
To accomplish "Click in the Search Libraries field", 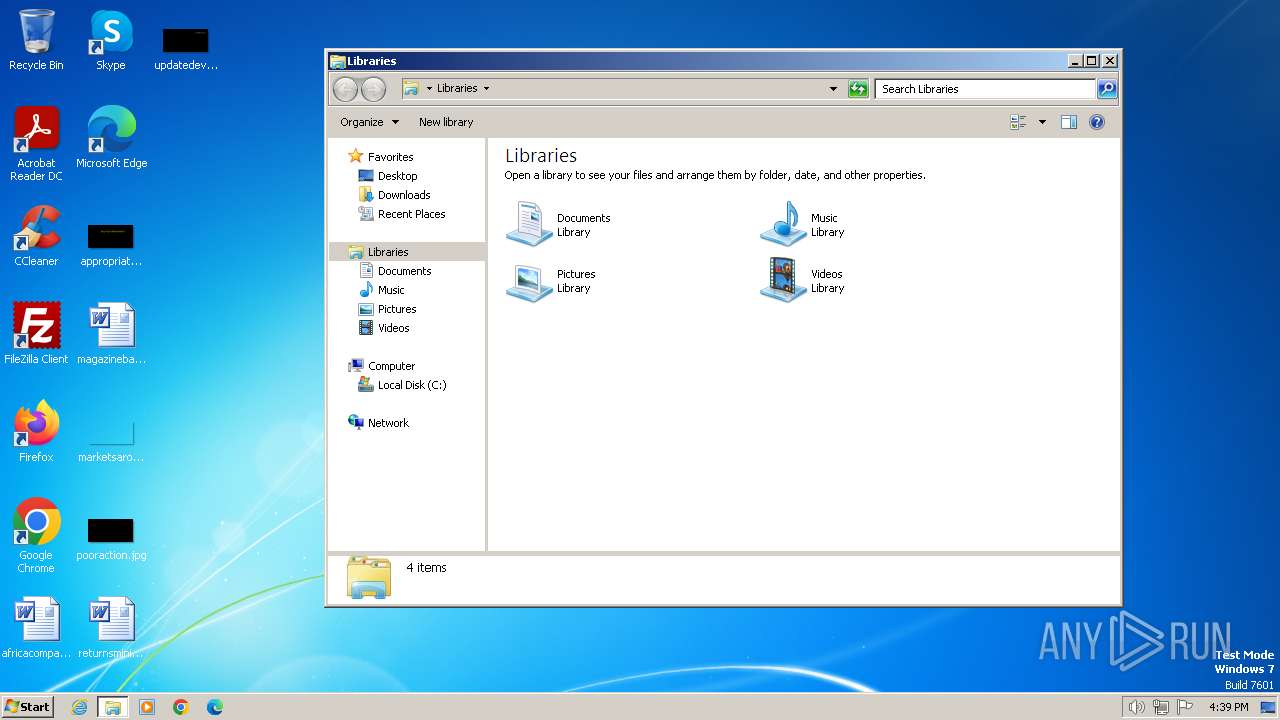I will pos(985,89).
